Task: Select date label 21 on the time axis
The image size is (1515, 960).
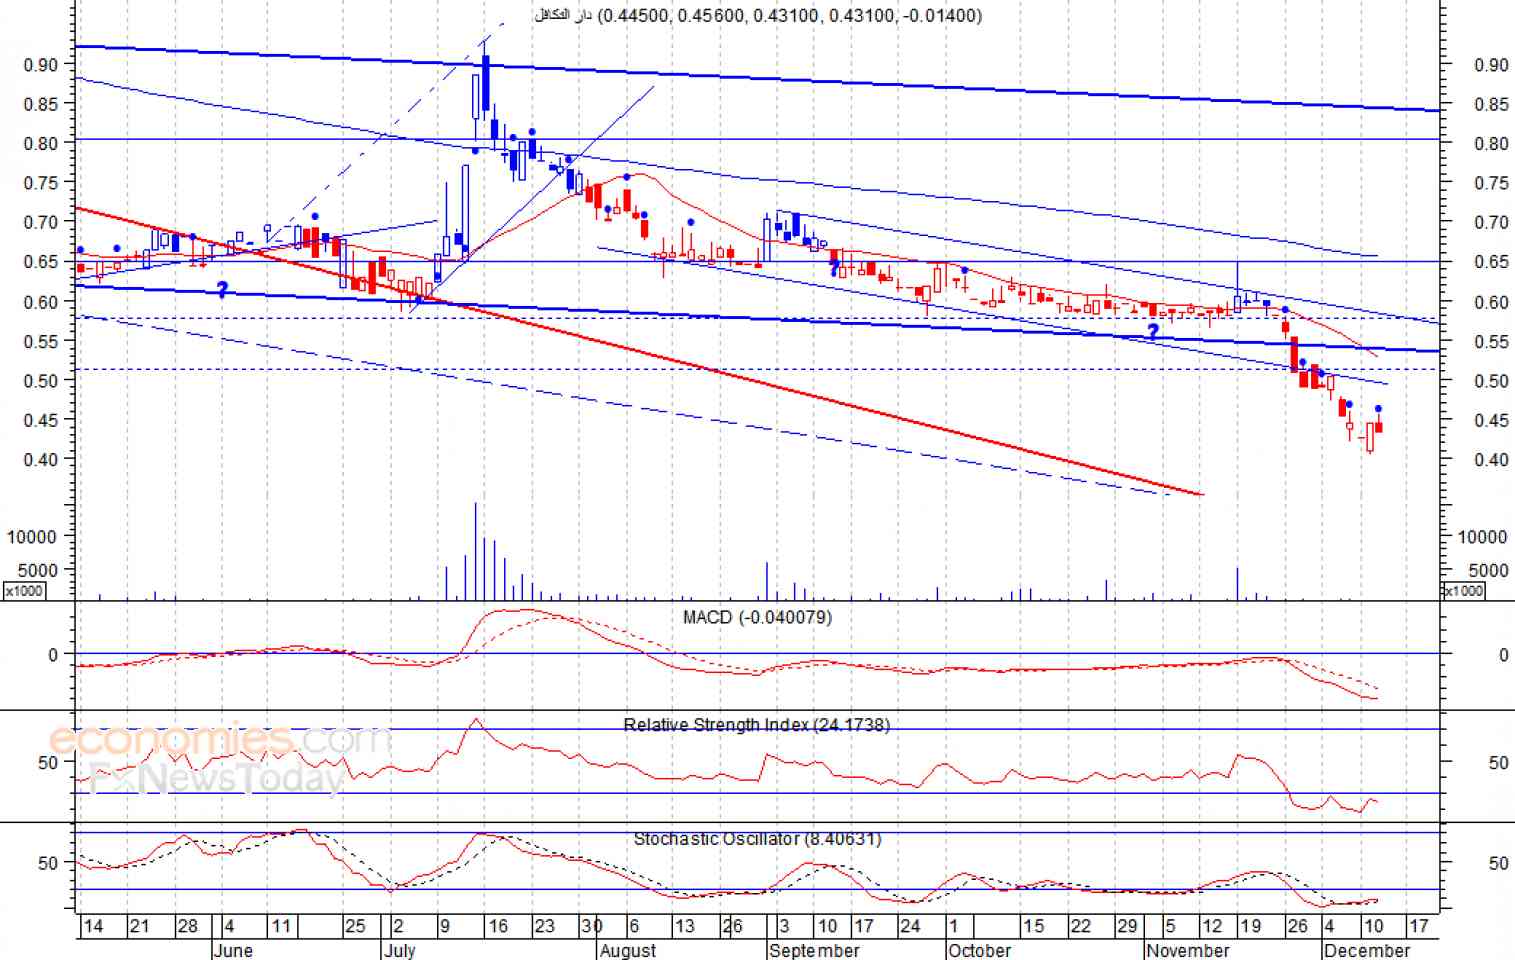Action: click(x=140, y=926)
